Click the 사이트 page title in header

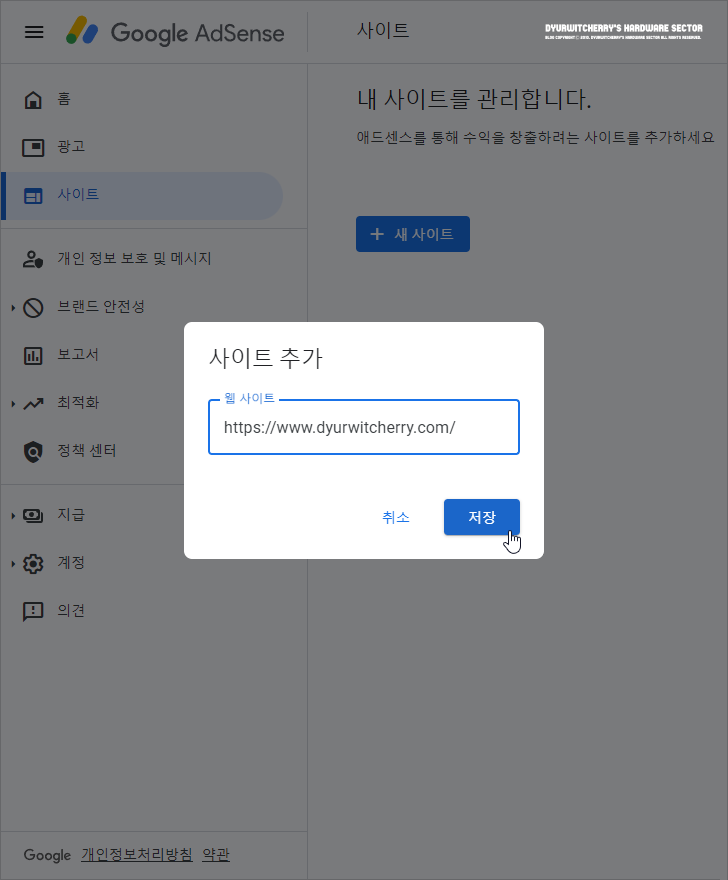[383, 30]
